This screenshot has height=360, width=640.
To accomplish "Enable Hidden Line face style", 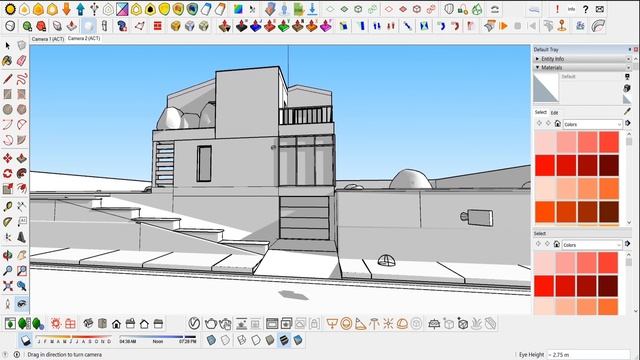I will coord(256,340).
